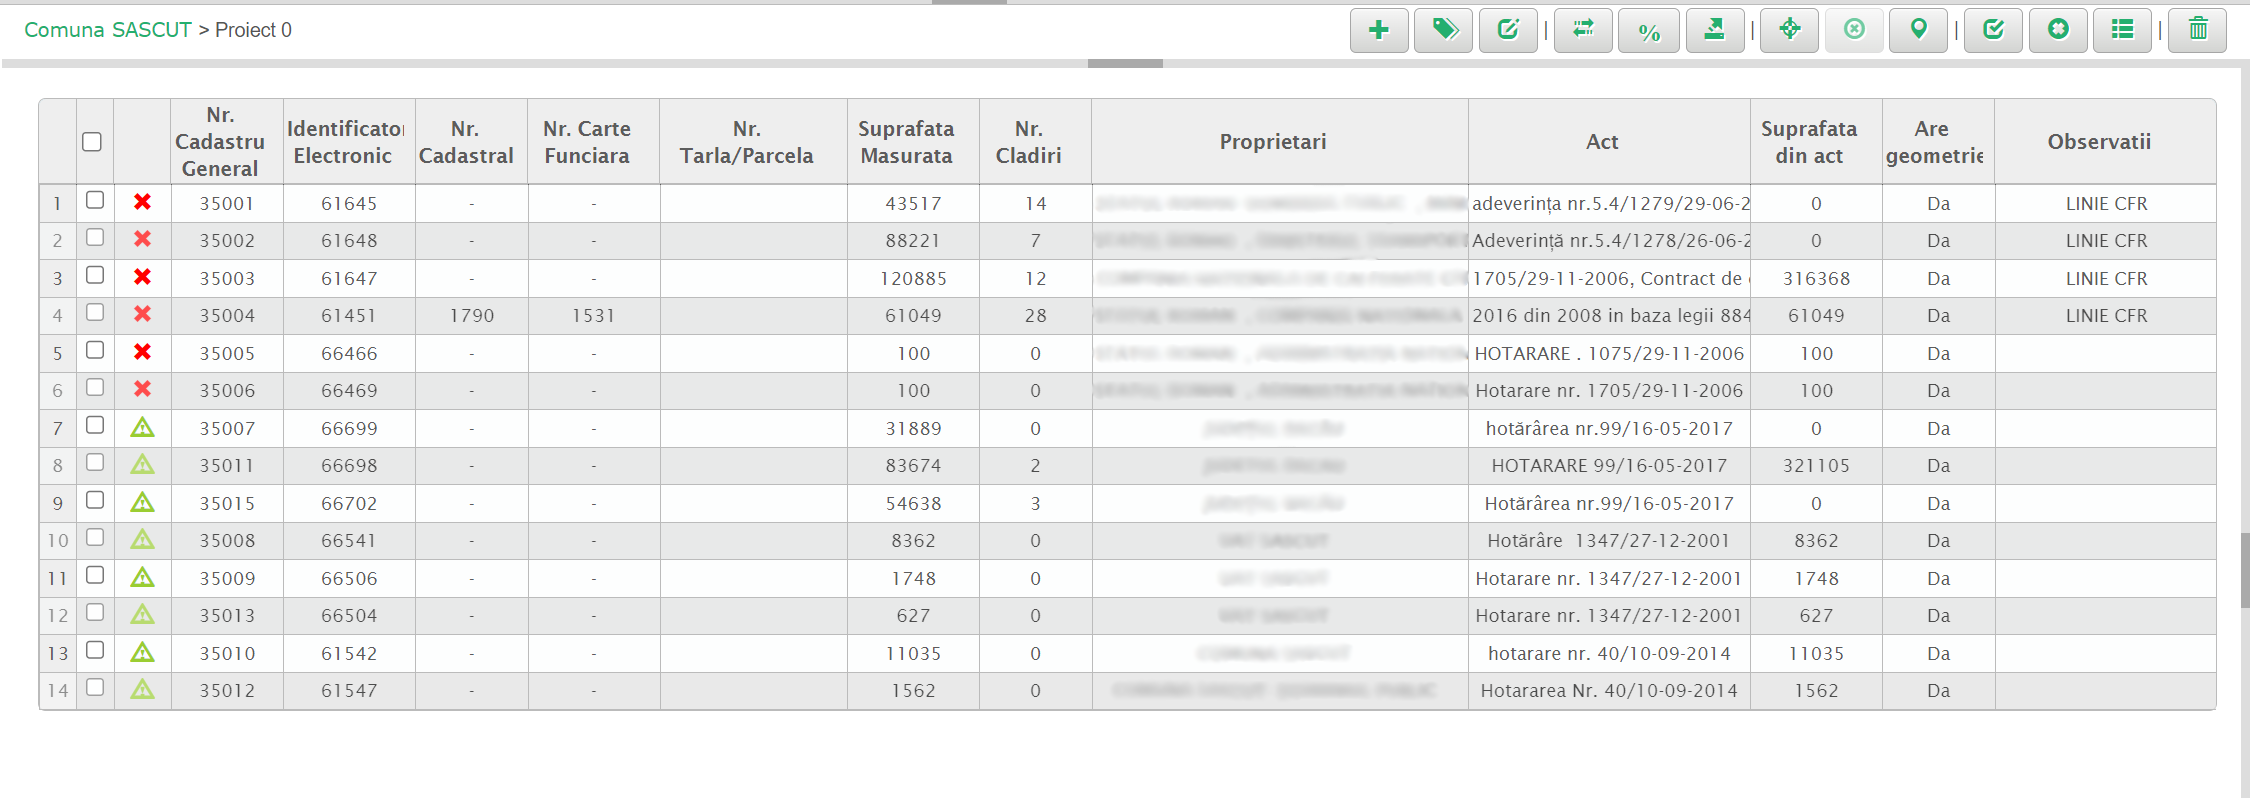
Task: Check the checkbox for row 35004
Action: (x=95, y=313)
